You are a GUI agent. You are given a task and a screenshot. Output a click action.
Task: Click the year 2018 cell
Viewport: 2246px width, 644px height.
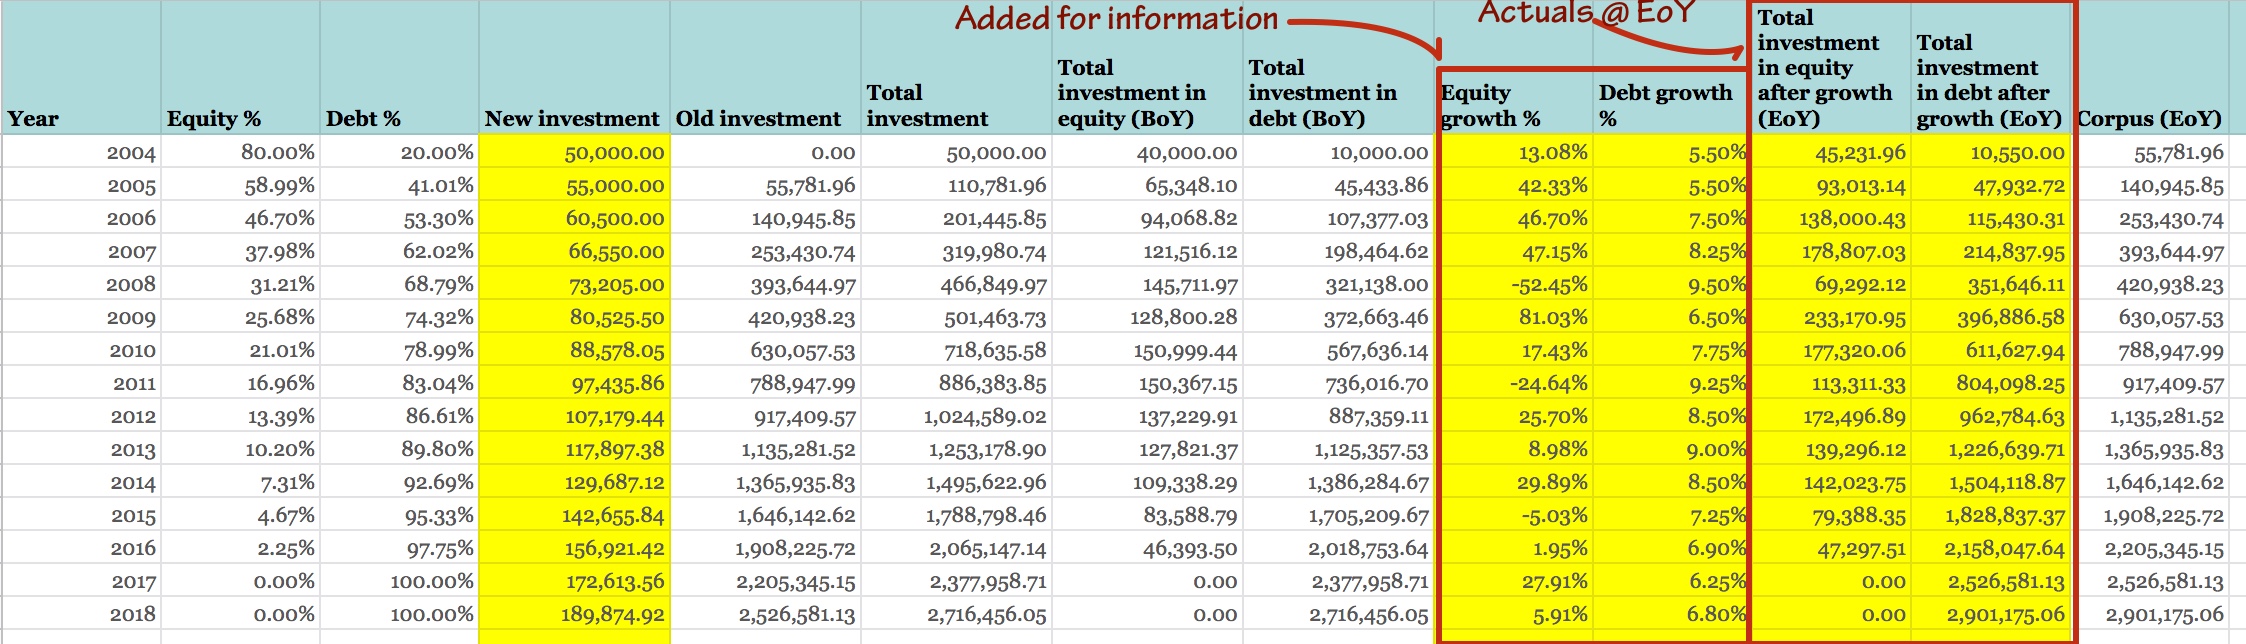click(81, 614)
